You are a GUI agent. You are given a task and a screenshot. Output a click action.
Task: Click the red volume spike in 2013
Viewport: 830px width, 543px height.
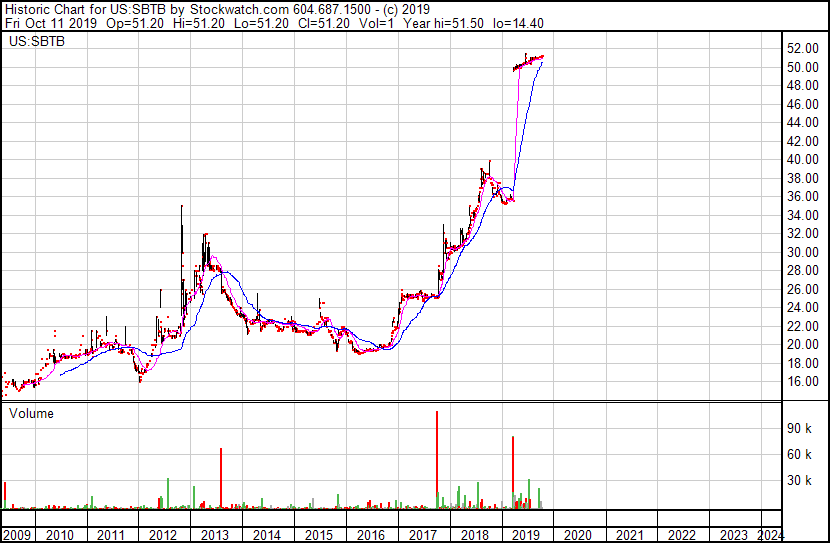(221, 478)
